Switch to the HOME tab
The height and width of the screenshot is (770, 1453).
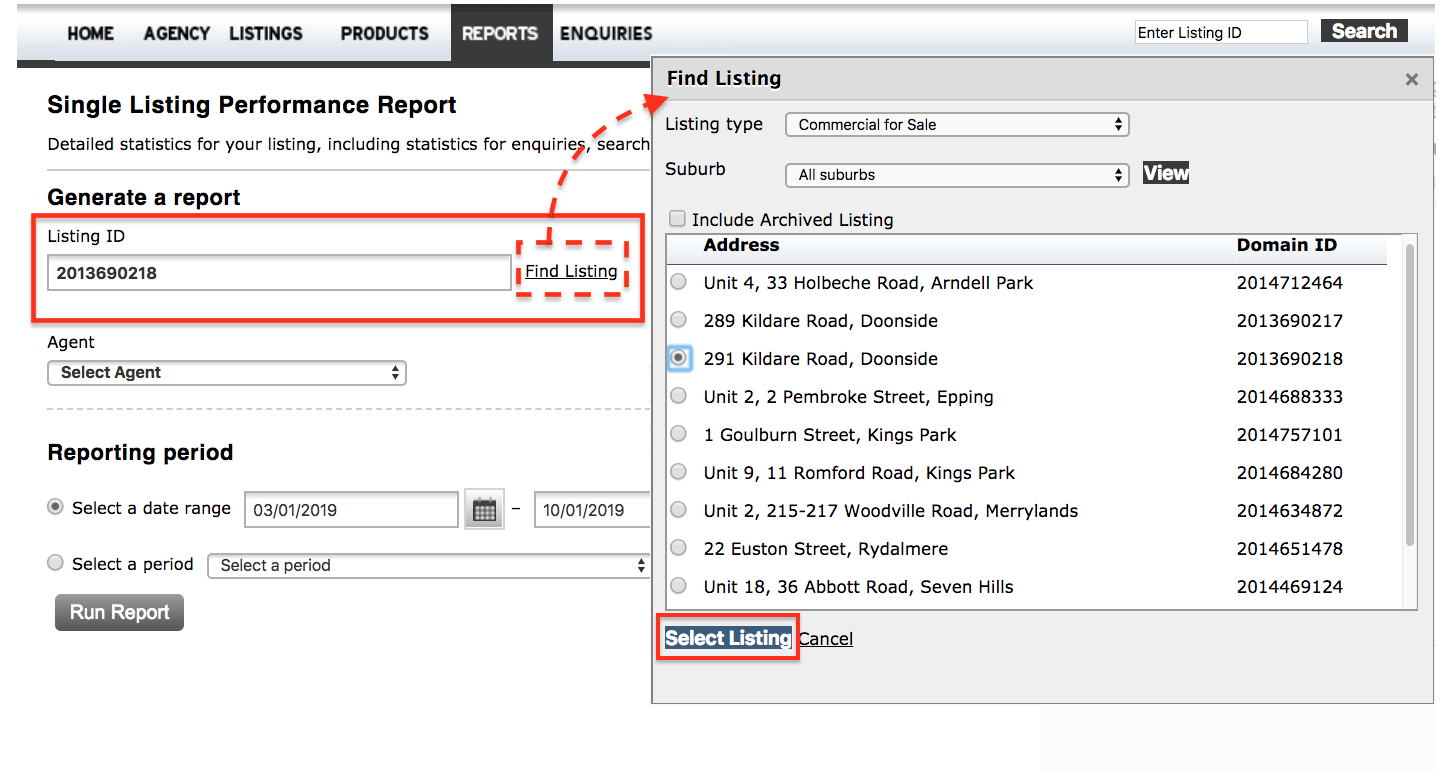point(90,33)
